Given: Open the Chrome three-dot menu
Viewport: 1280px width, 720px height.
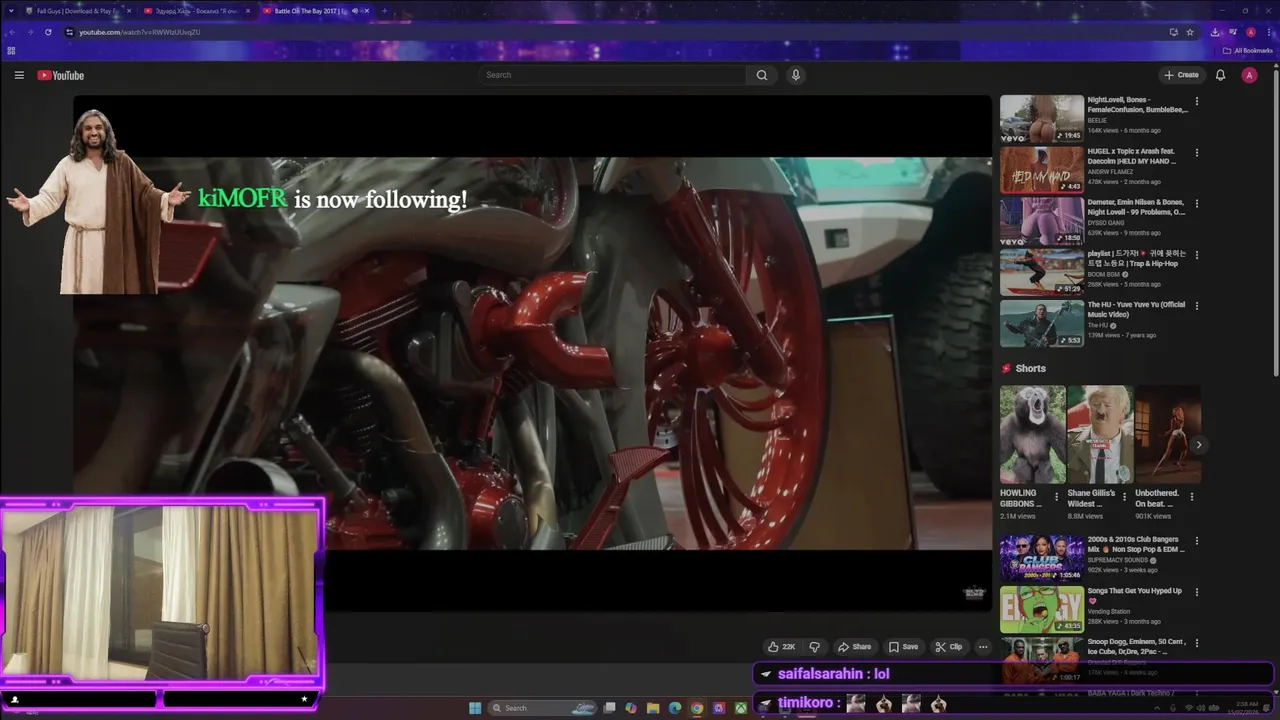Looking at the screenshot, I should pos(1268,32).
